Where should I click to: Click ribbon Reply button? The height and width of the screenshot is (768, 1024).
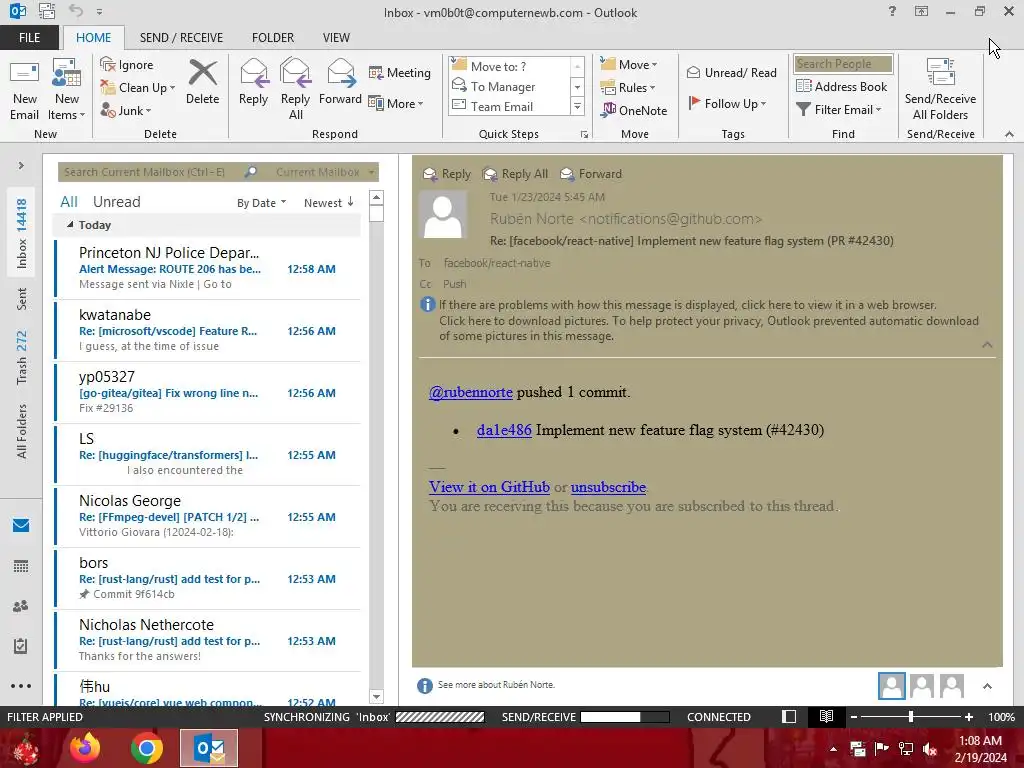pyautogui.click(x=253, y=82)
